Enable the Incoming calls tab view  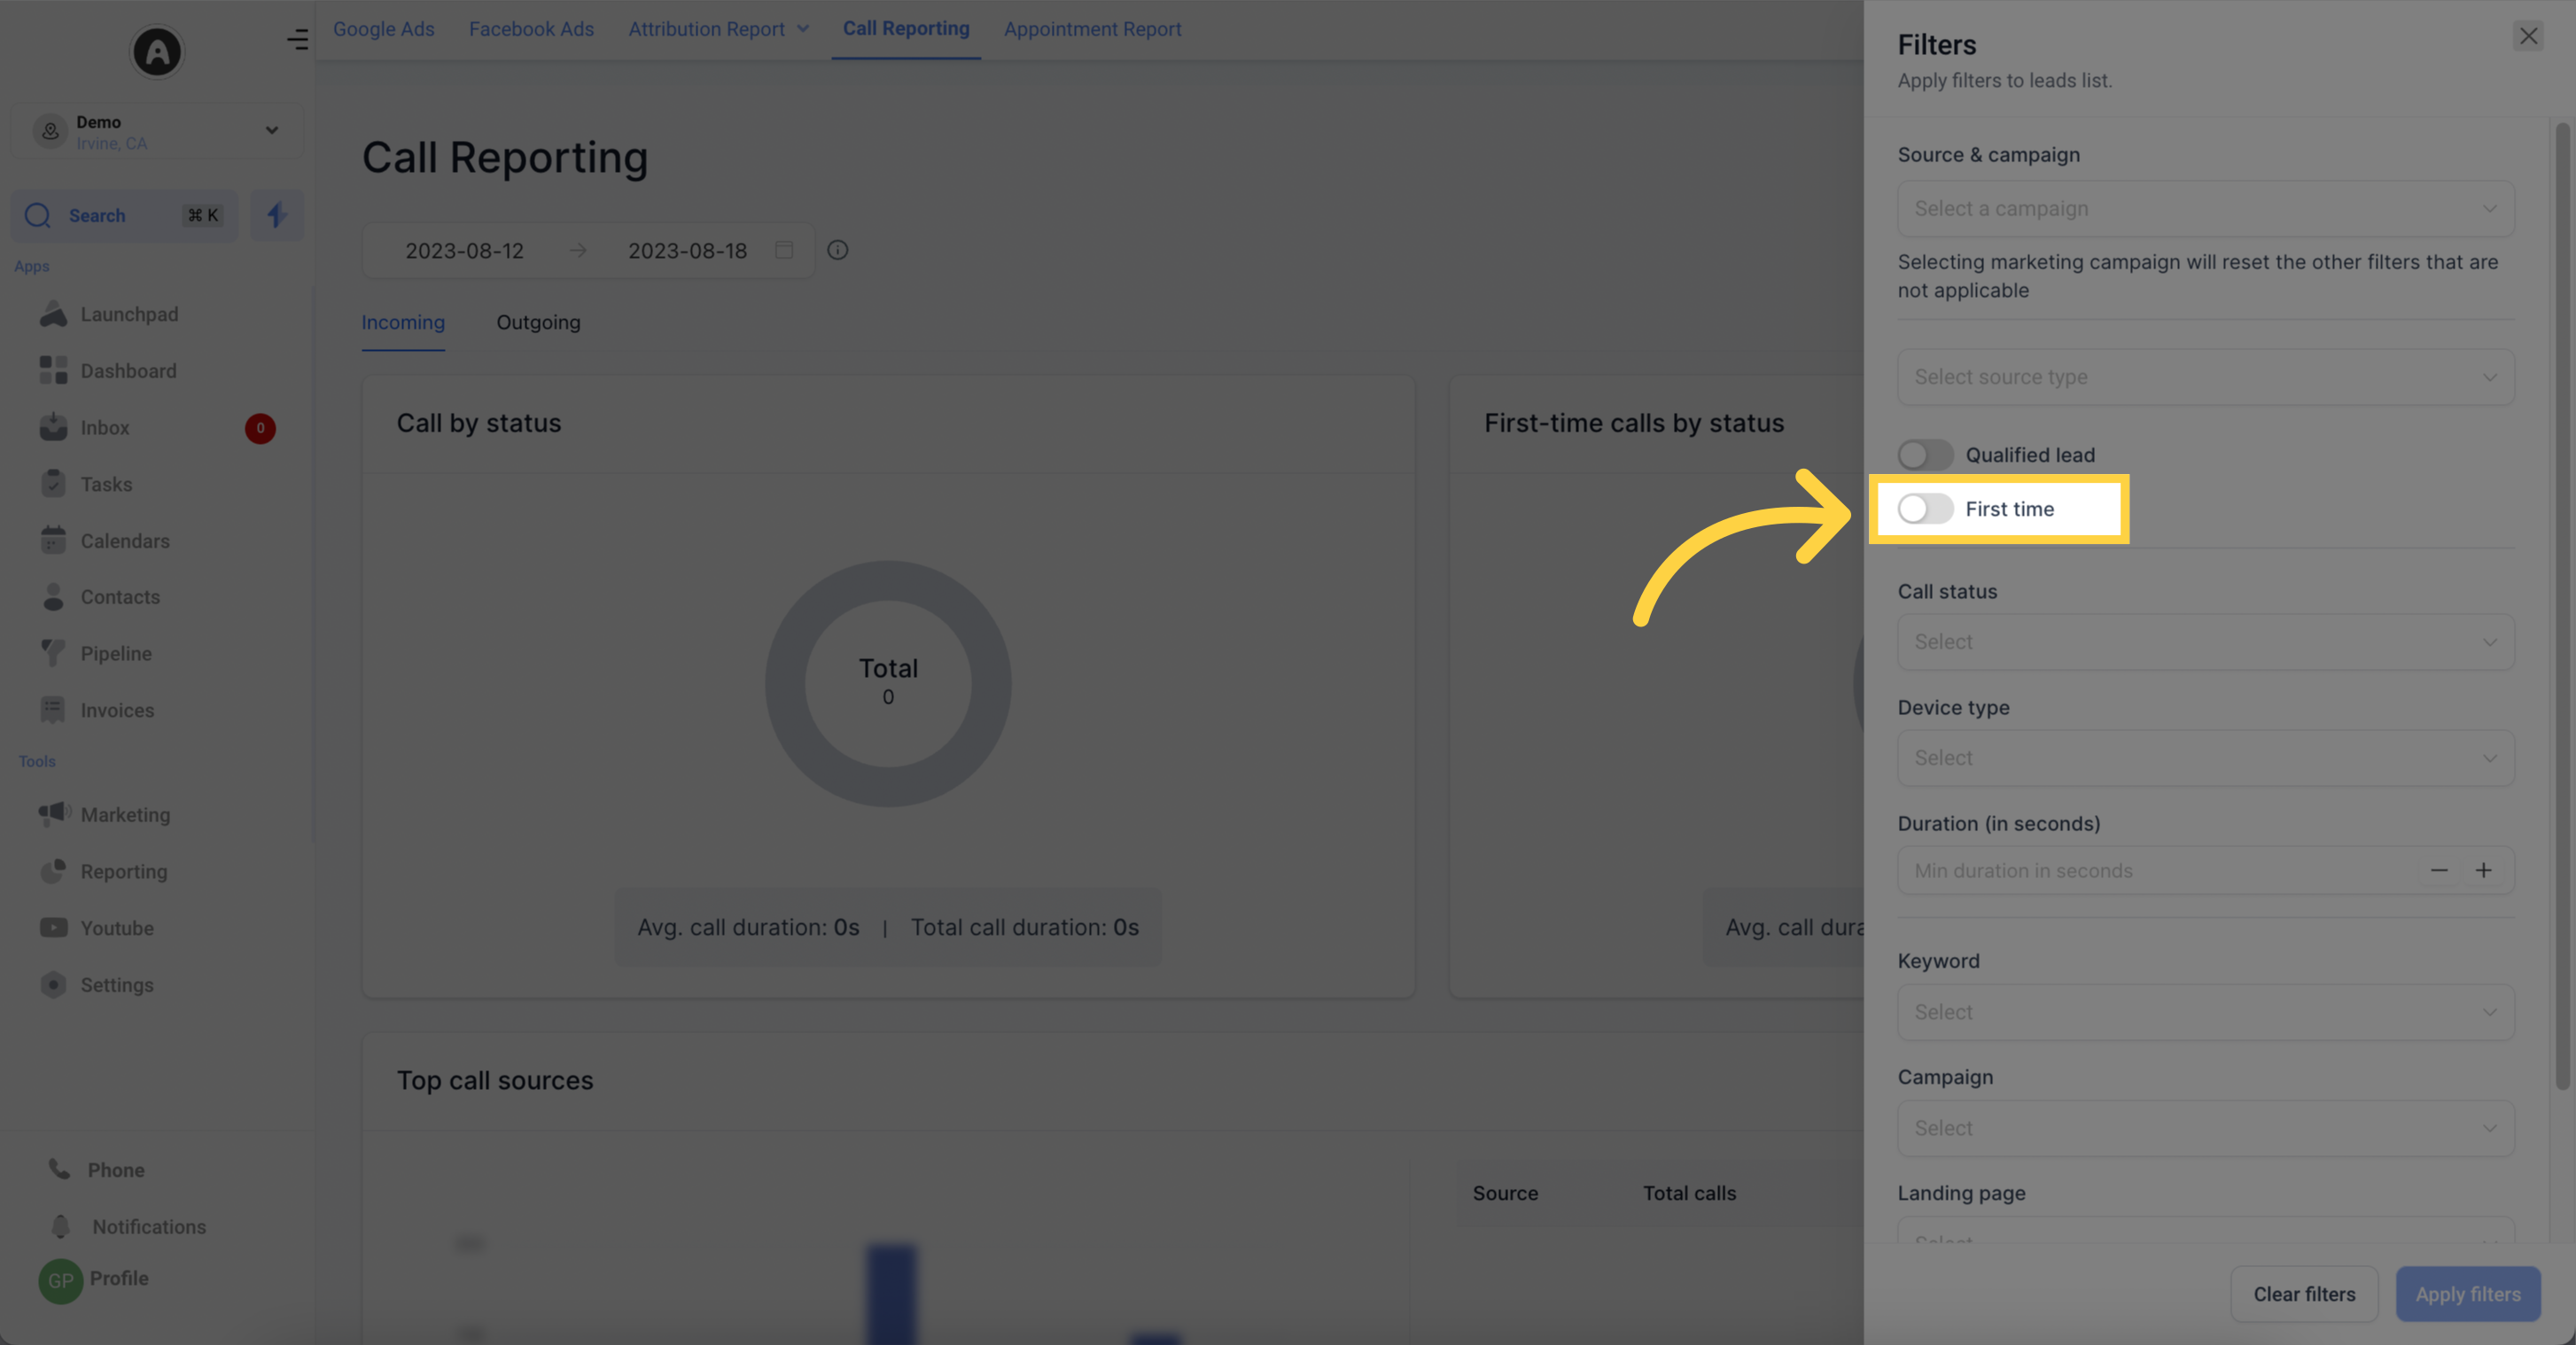(x=402, y=322)
